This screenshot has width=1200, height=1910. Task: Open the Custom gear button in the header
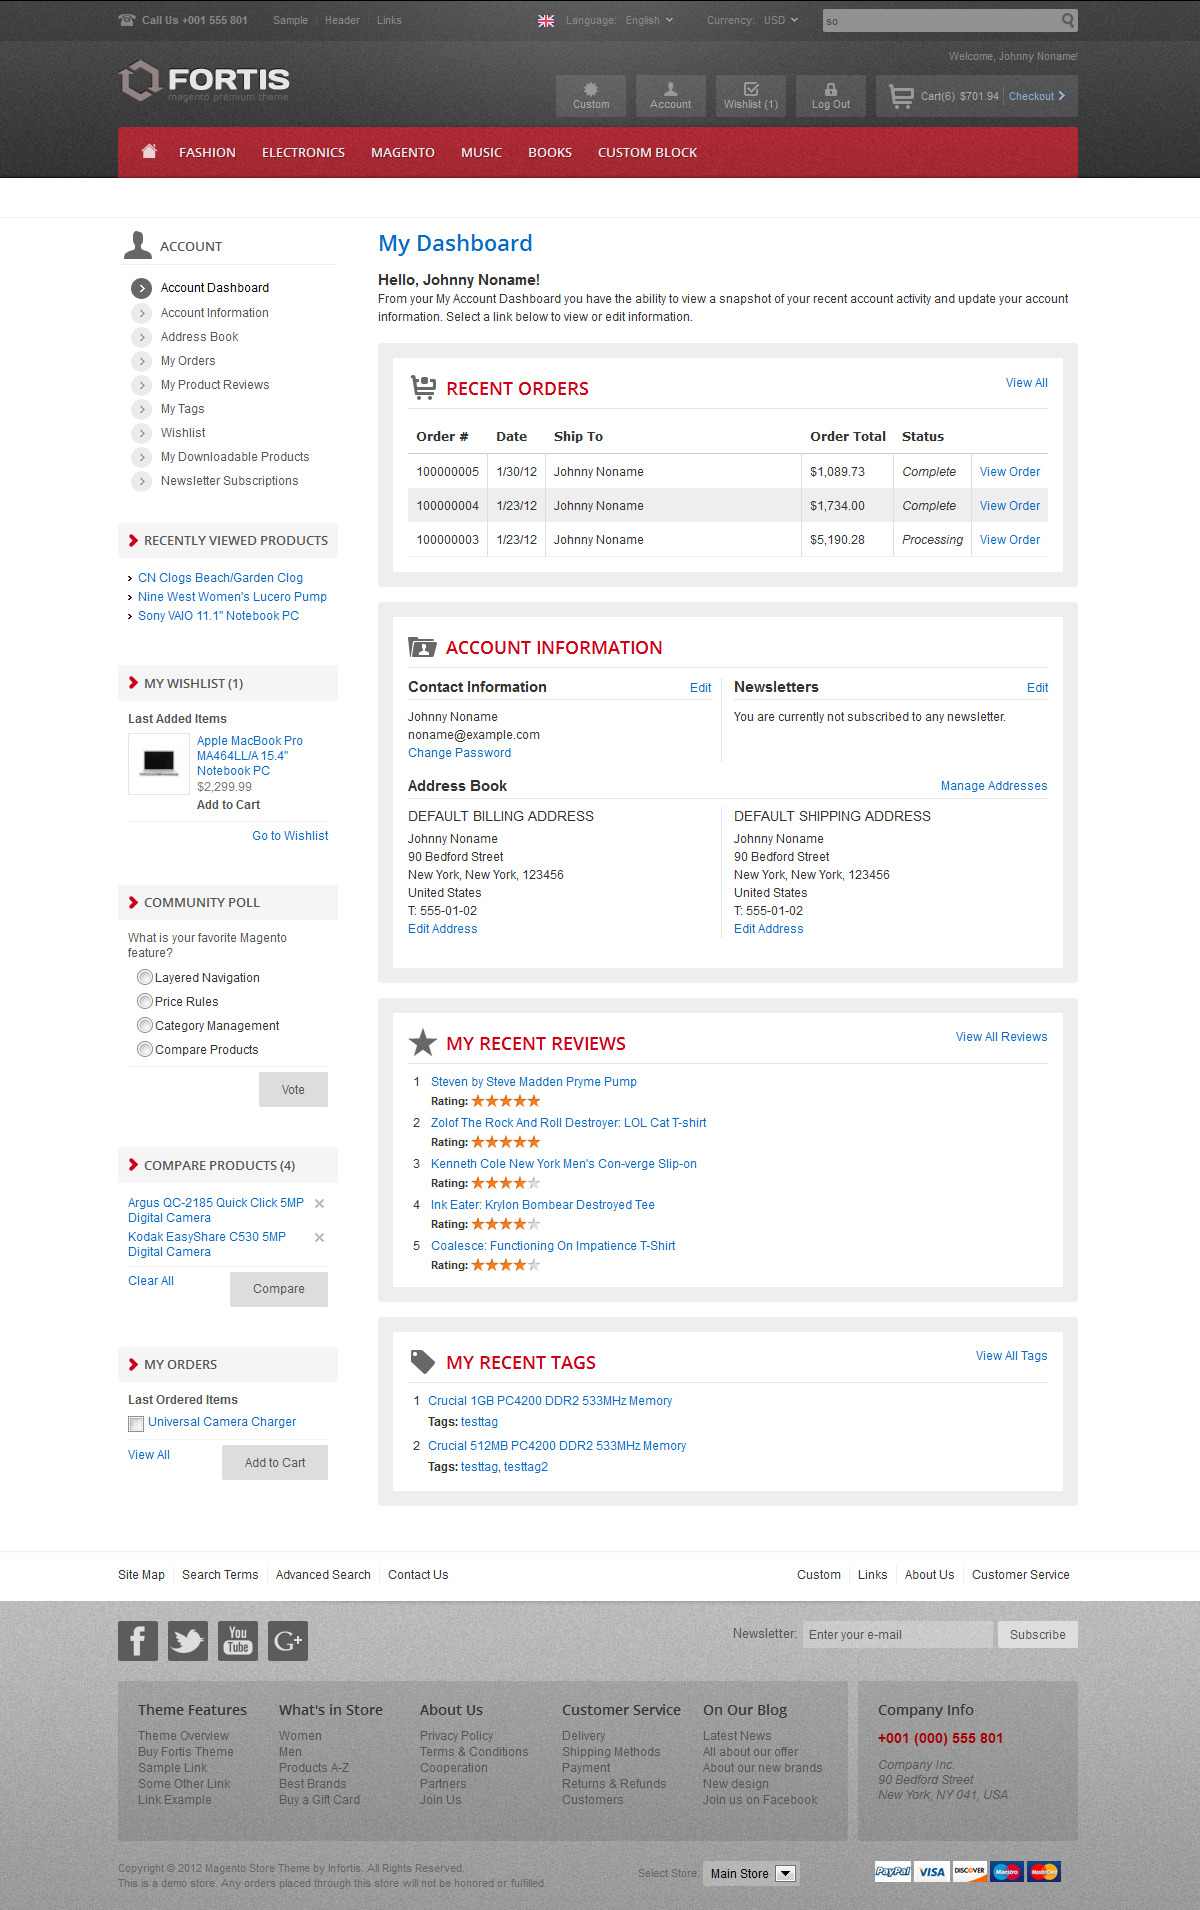(591, 96)
